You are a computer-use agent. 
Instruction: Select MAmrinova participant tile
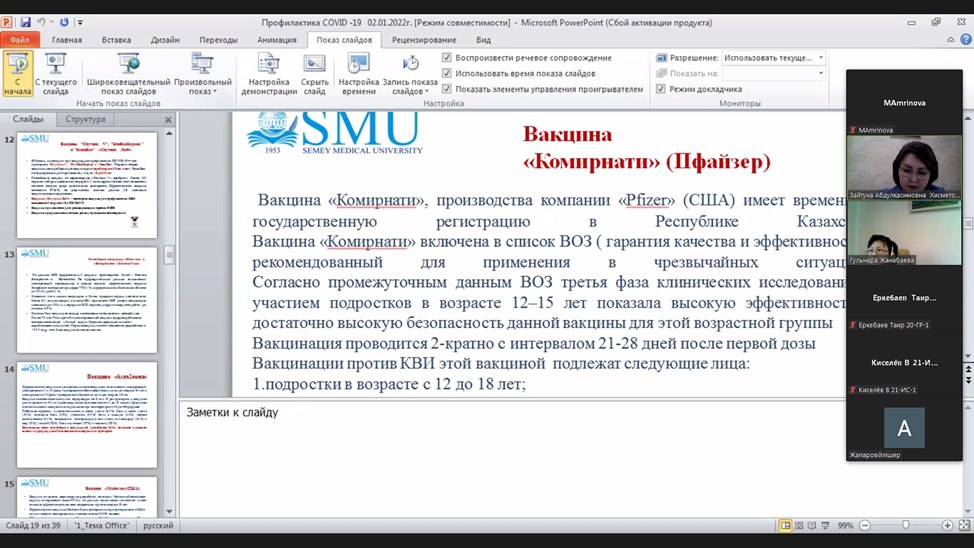(904, 103)
